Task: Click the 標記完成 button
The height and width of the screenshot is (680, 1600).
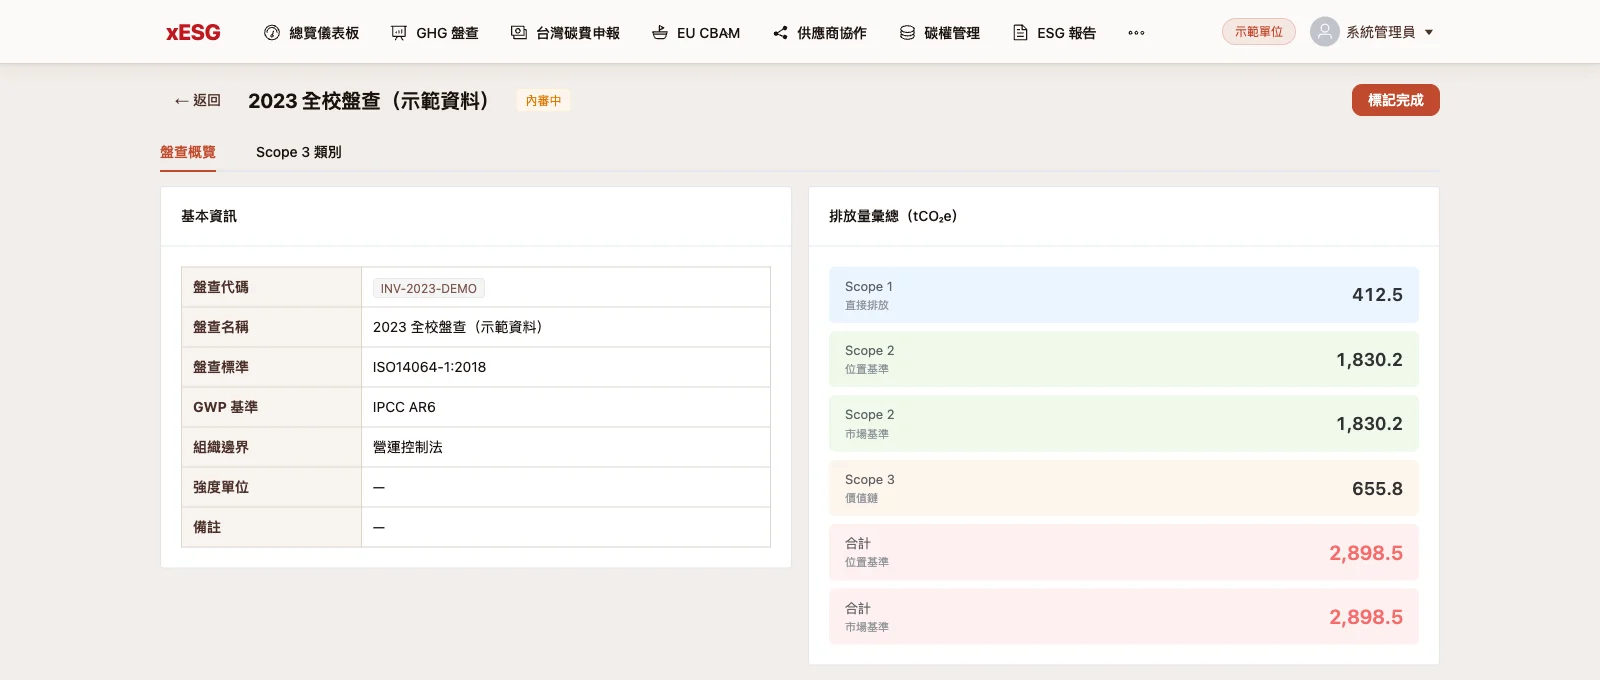Action: tap(1396, 100)
